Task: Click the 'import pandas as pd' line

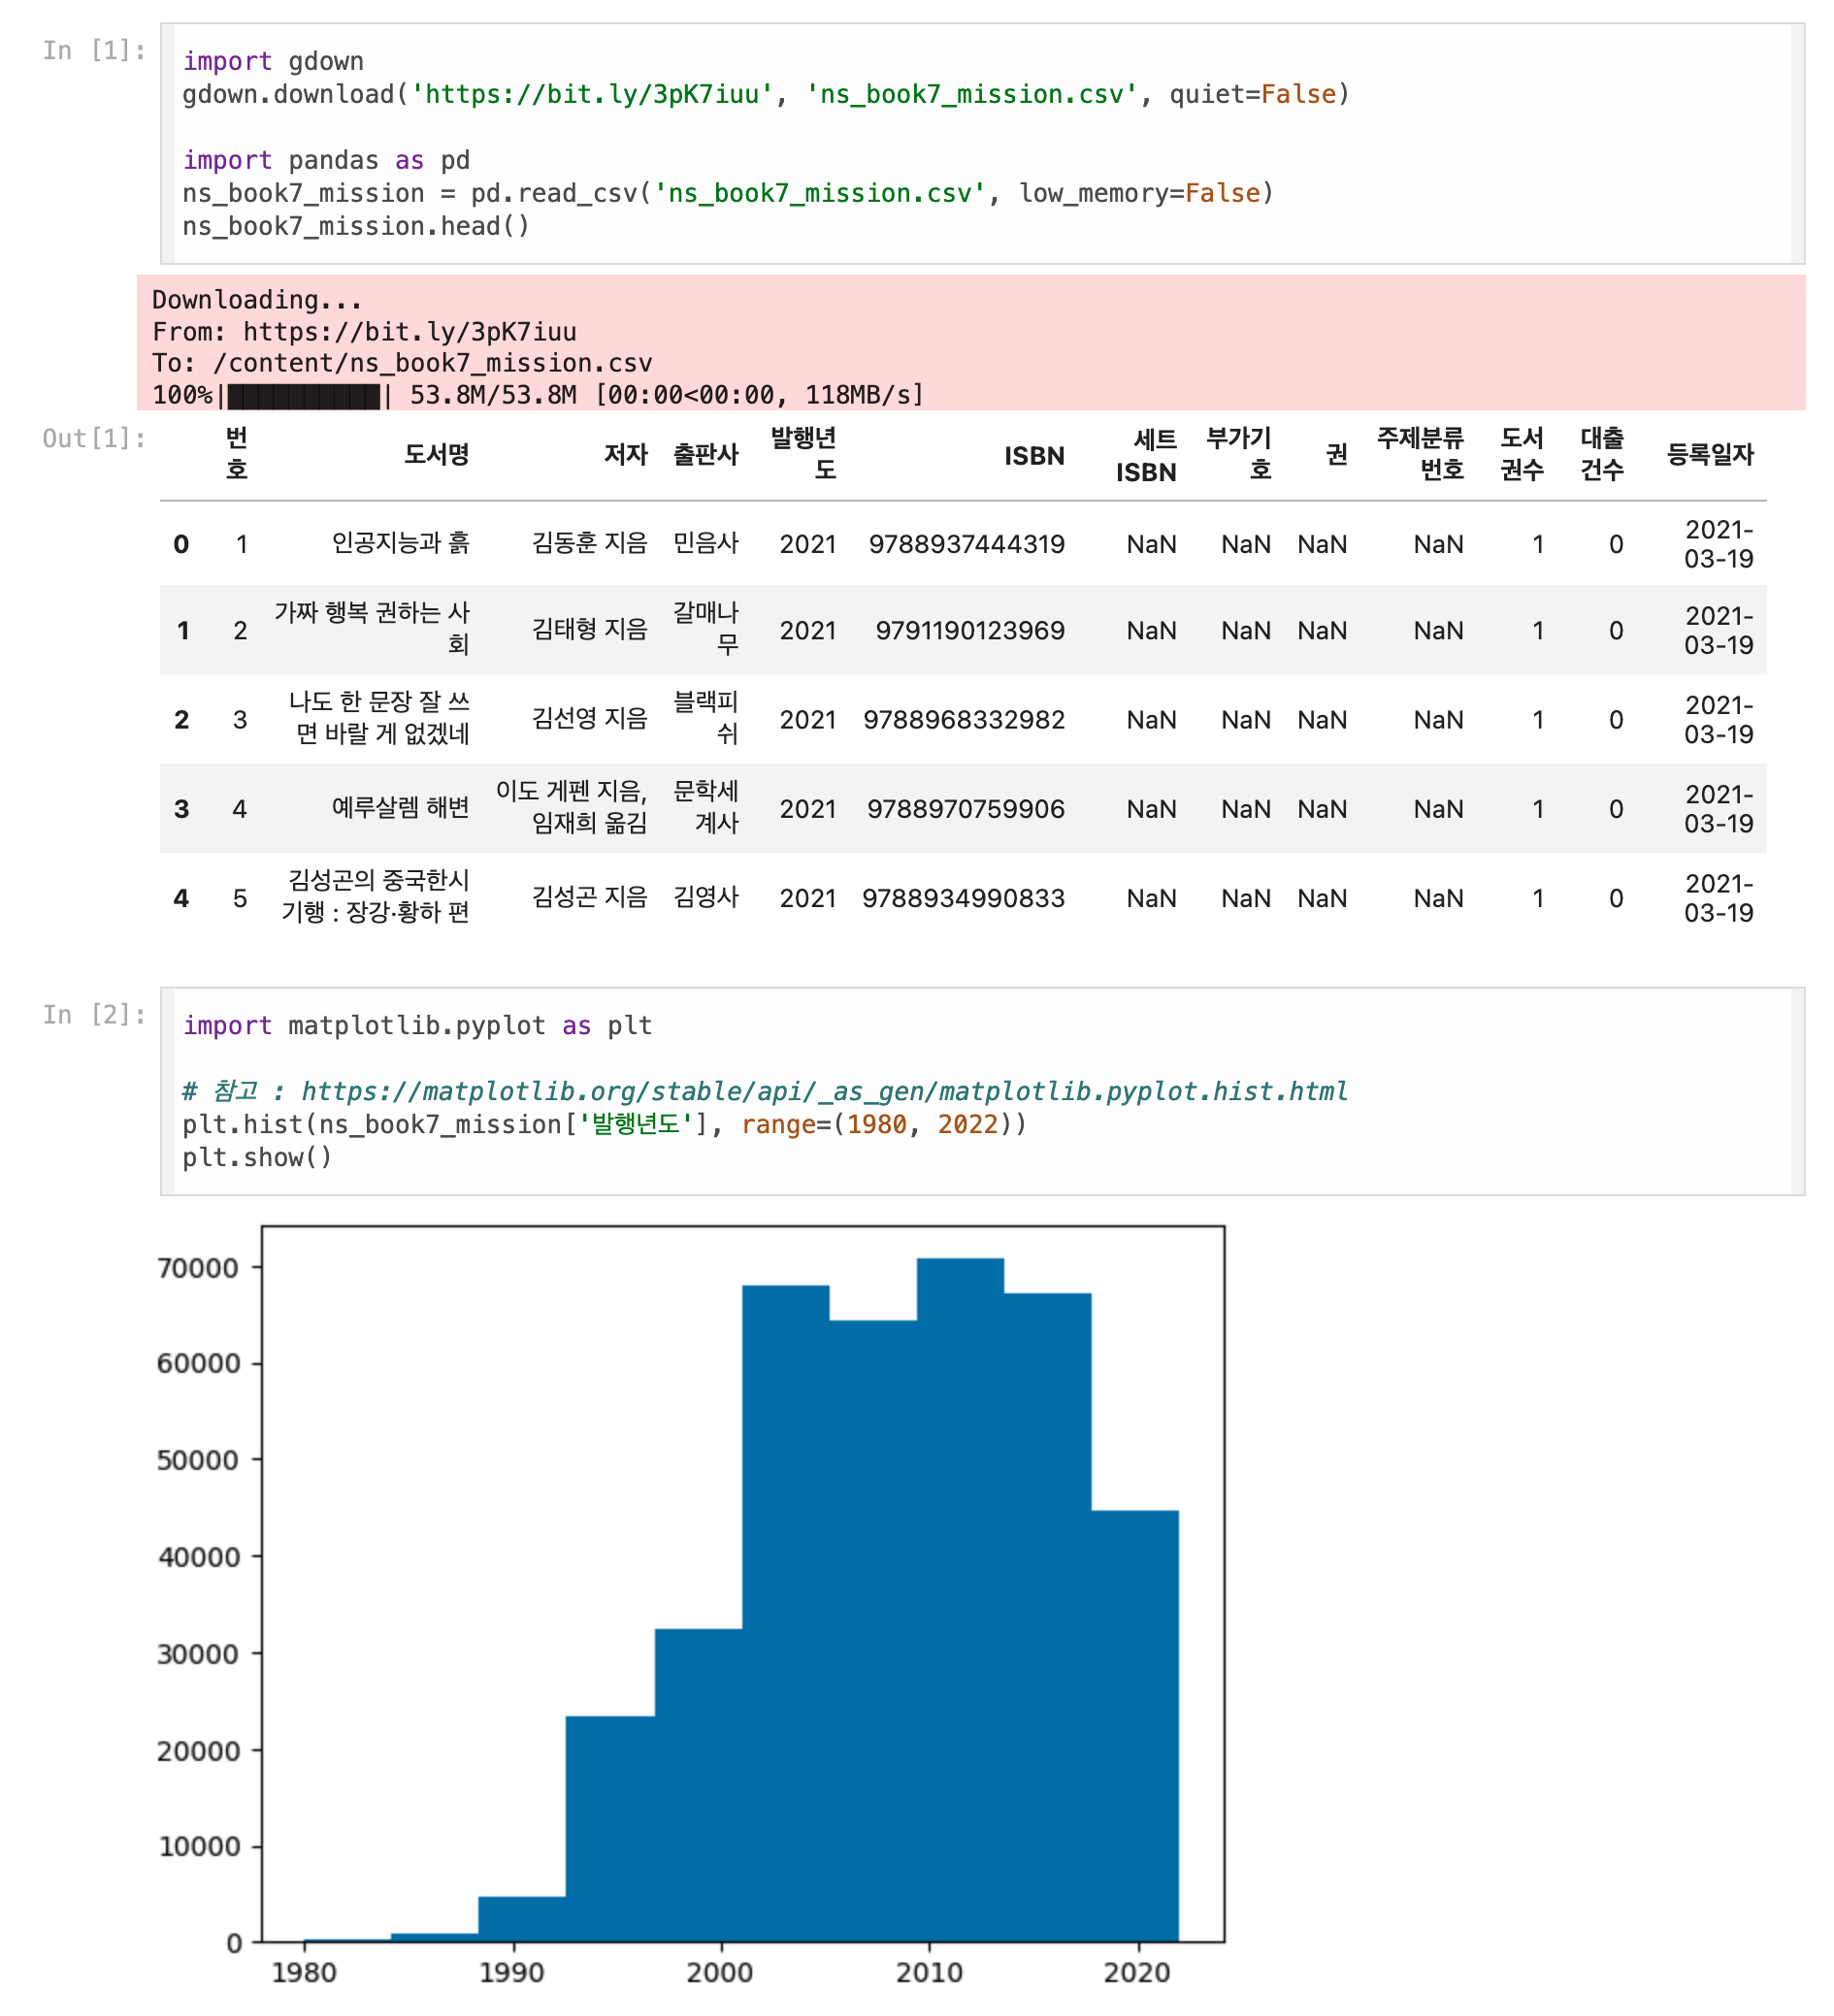Action: click(x=326, y=160)
